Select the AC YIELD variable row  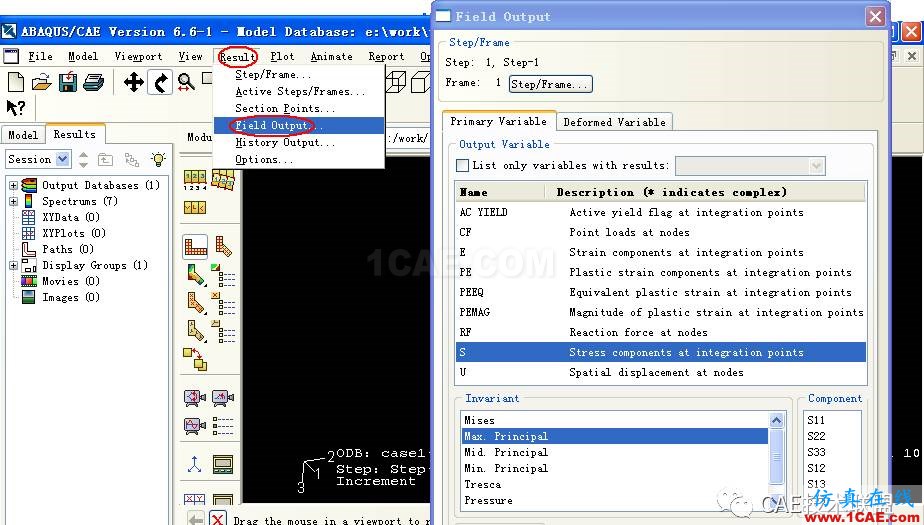[661, 212]
